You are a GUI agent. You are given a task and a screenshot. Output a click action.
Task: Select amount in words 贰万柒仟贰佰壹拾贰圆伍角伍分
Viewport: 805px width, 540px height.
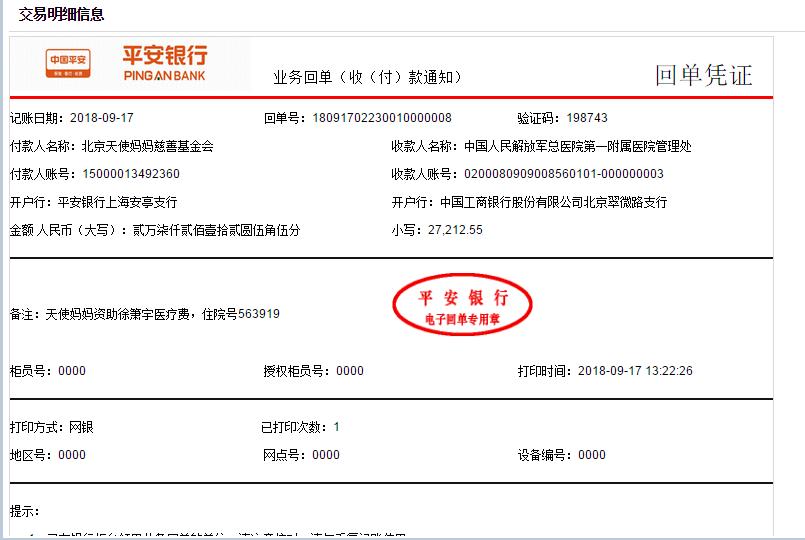point(217,230)
